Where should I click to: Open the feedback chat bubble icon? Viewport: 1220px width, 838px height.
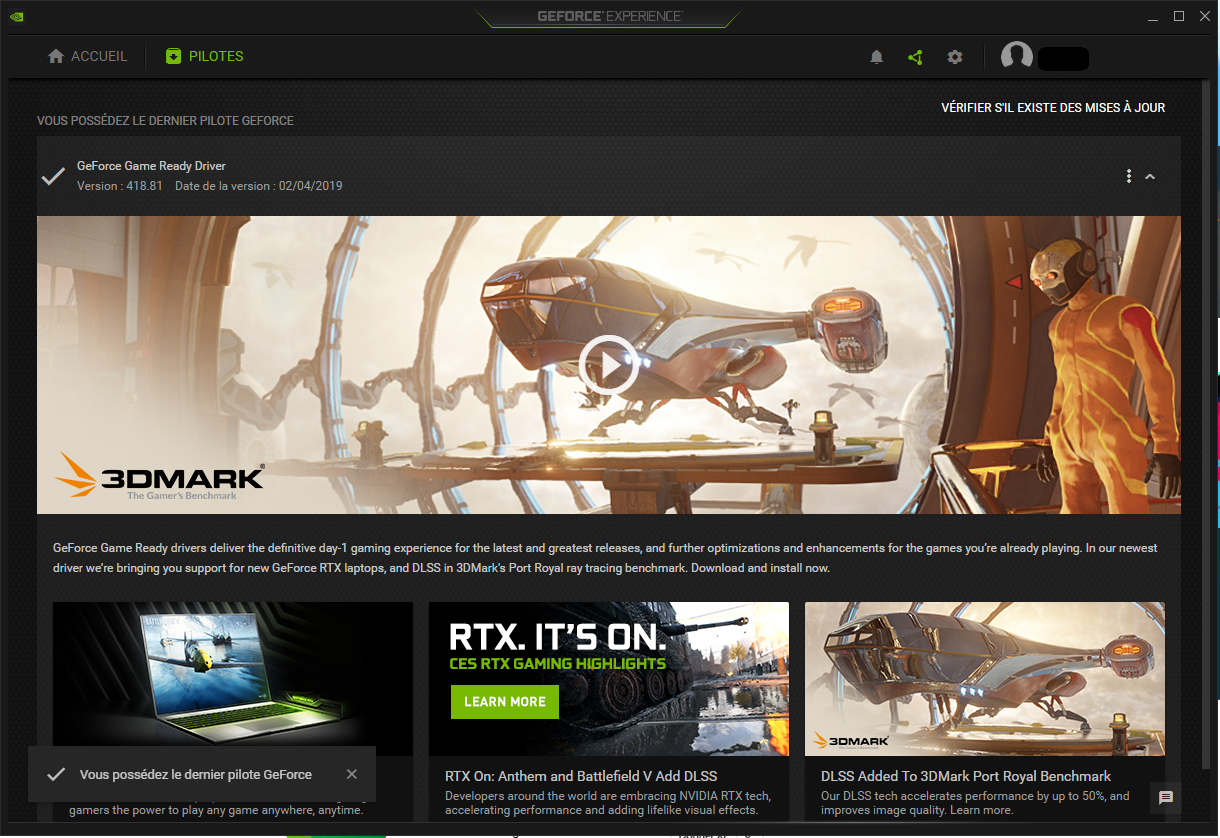(1165, 797)
